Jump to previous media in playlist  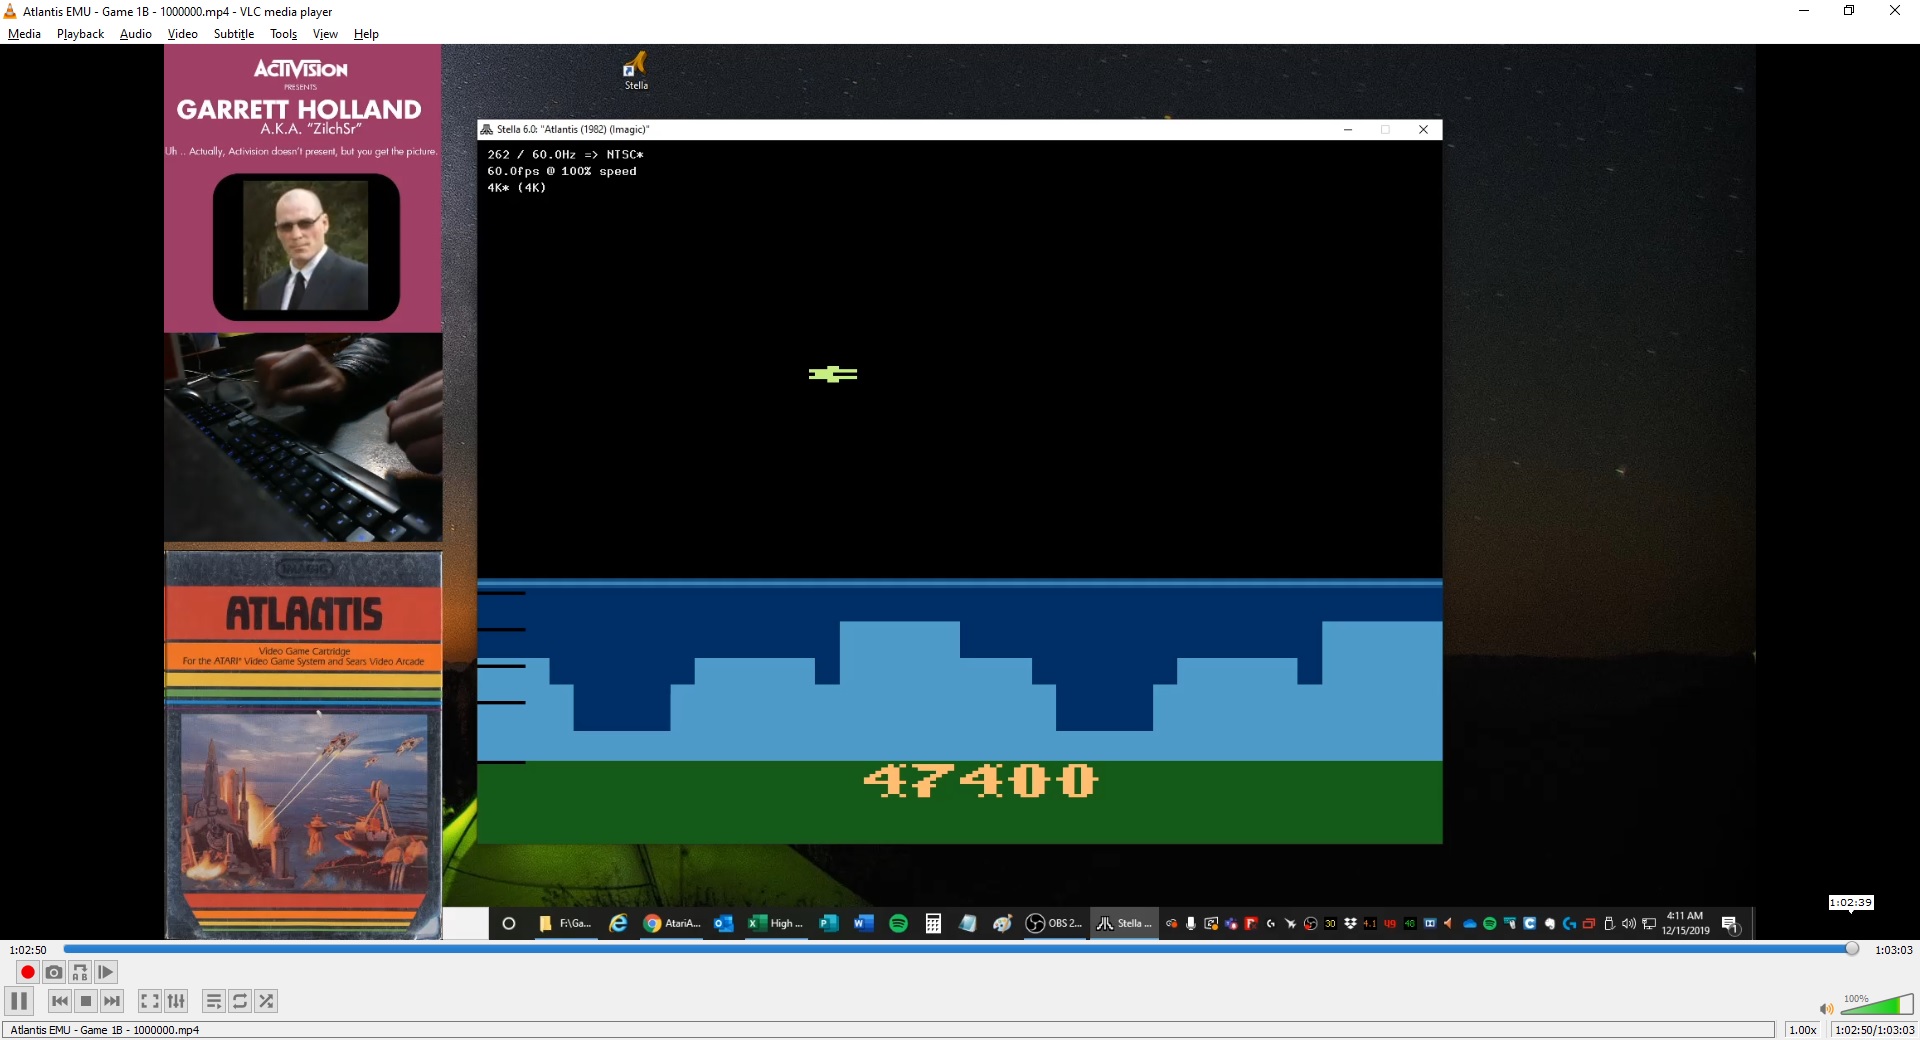pyautogui.click(x=60, y=1001)
